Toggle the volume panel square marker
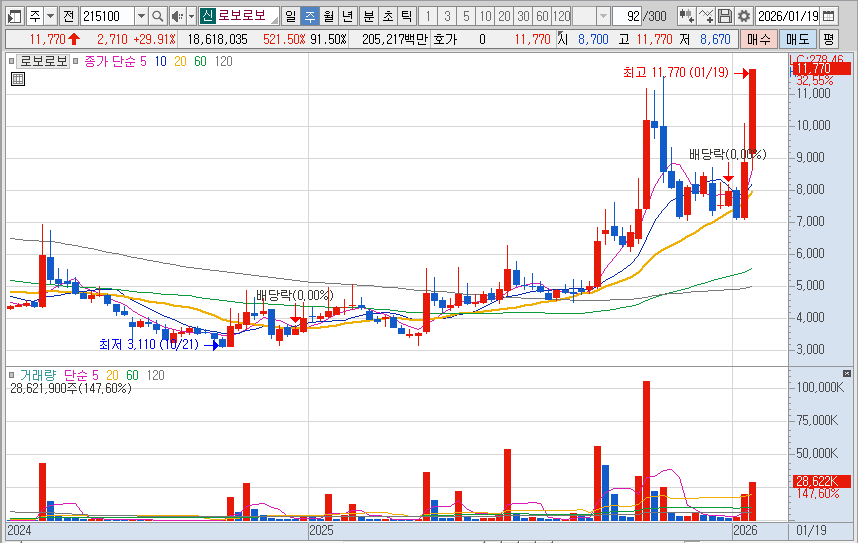The height and width of the screenshot is (543, 858). tap(11, 375)
